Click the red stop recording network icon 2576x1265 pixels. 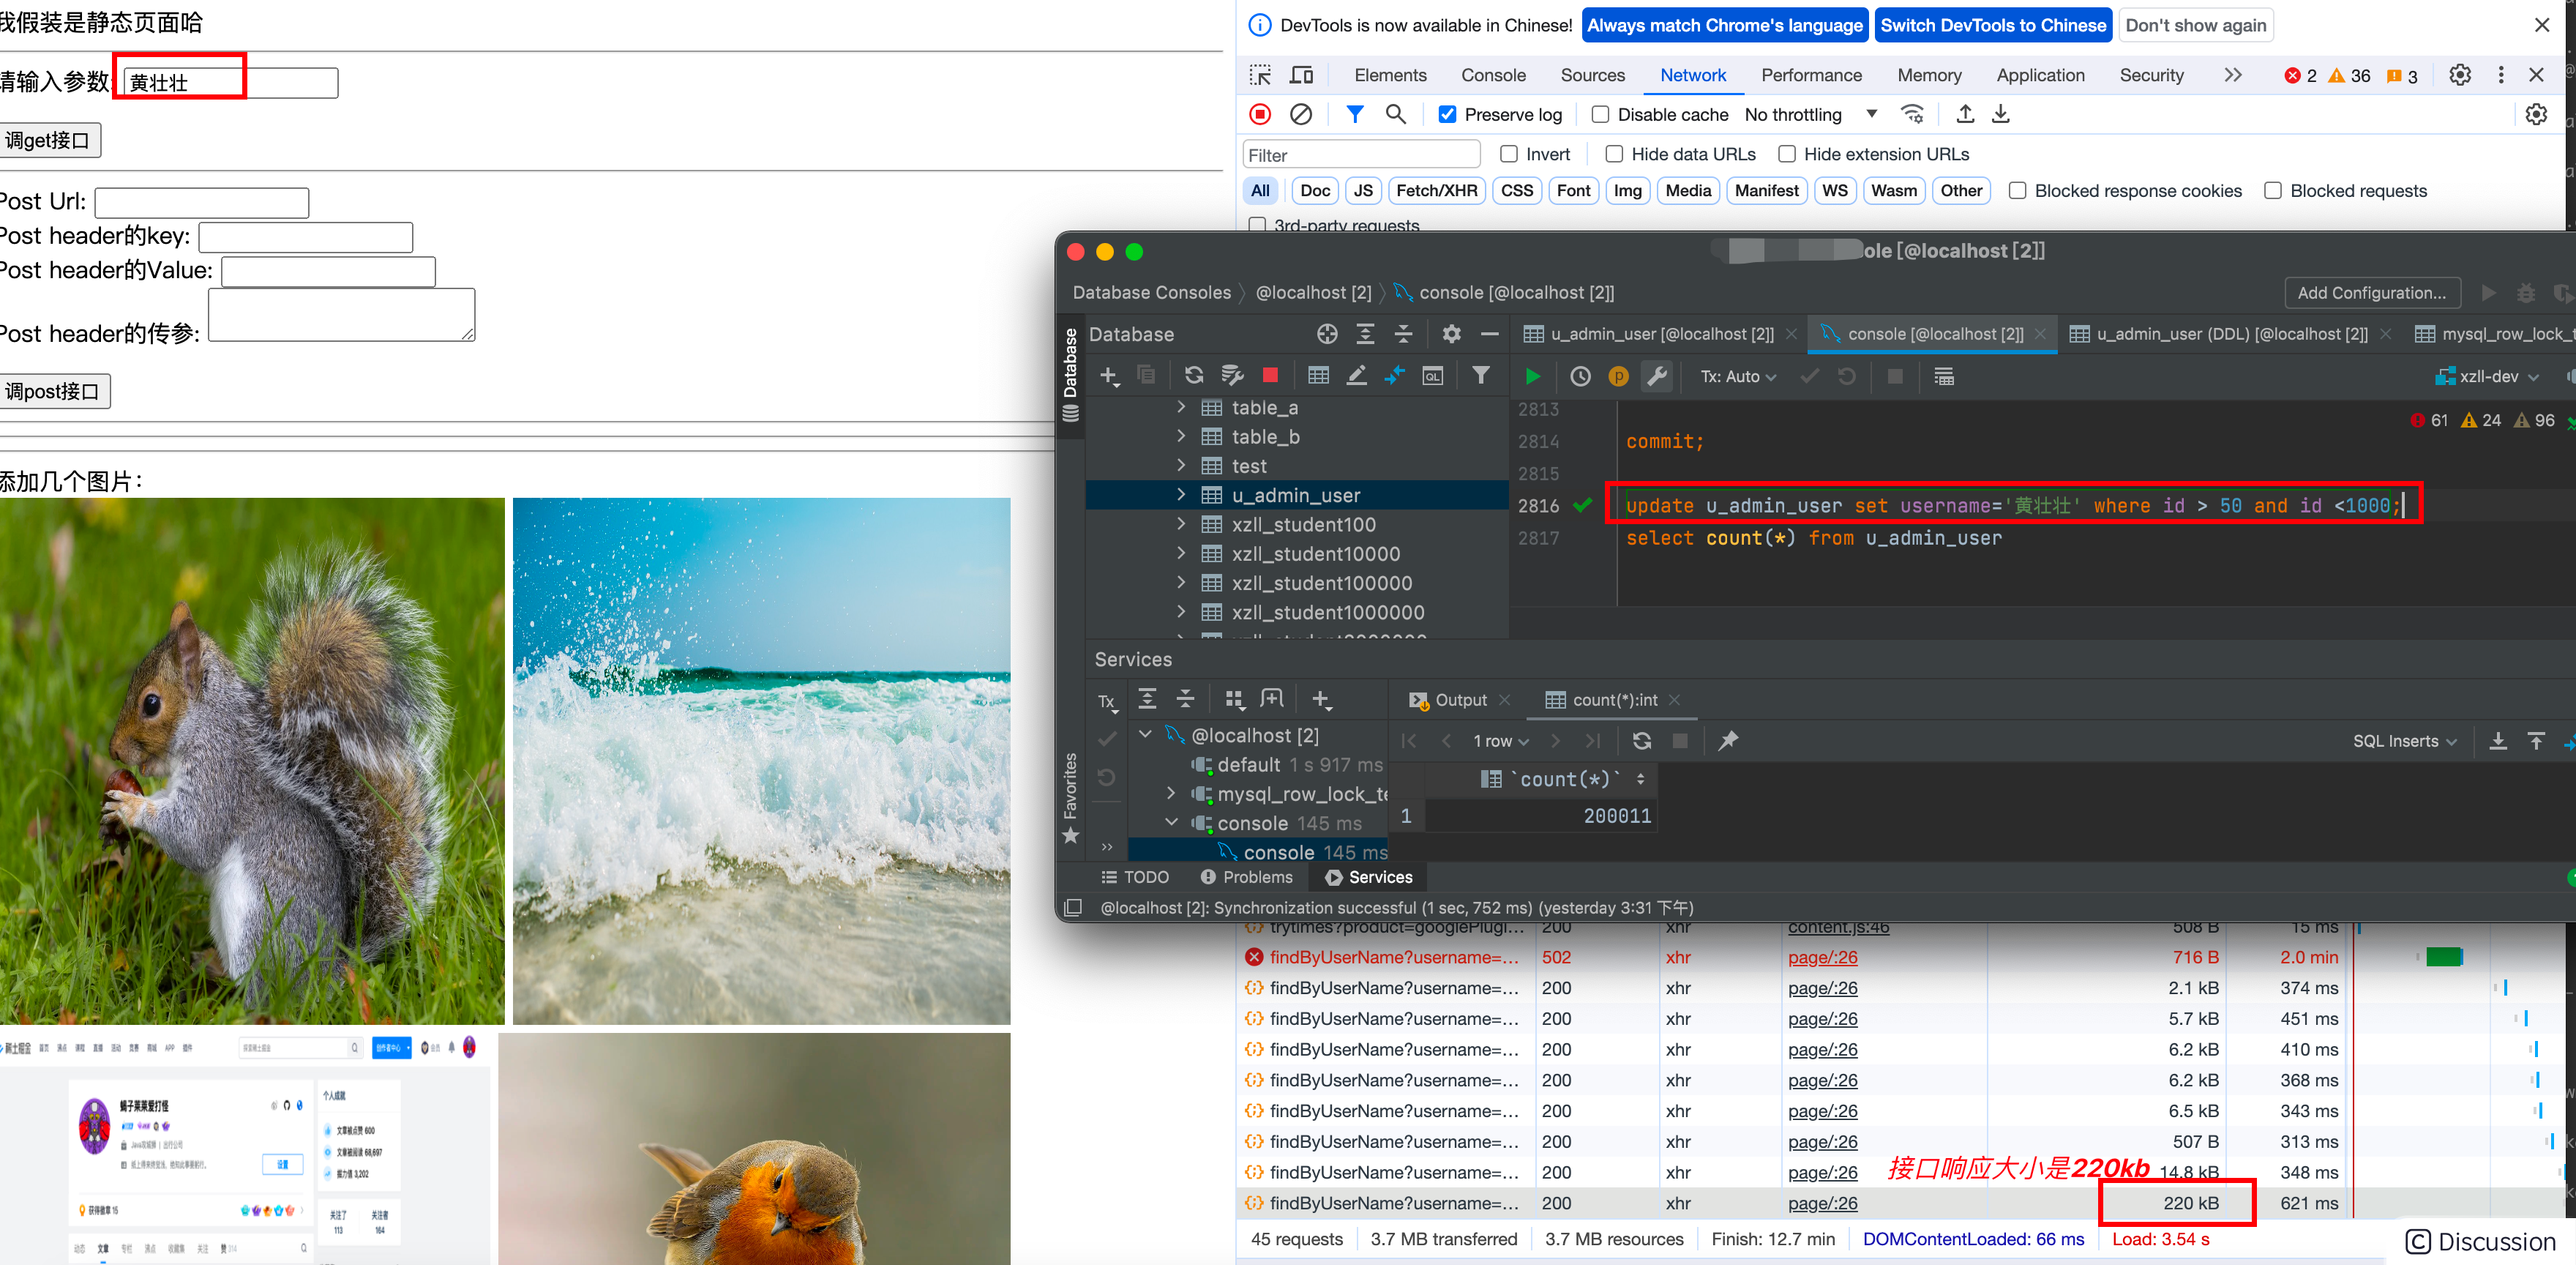[1260, 114]
